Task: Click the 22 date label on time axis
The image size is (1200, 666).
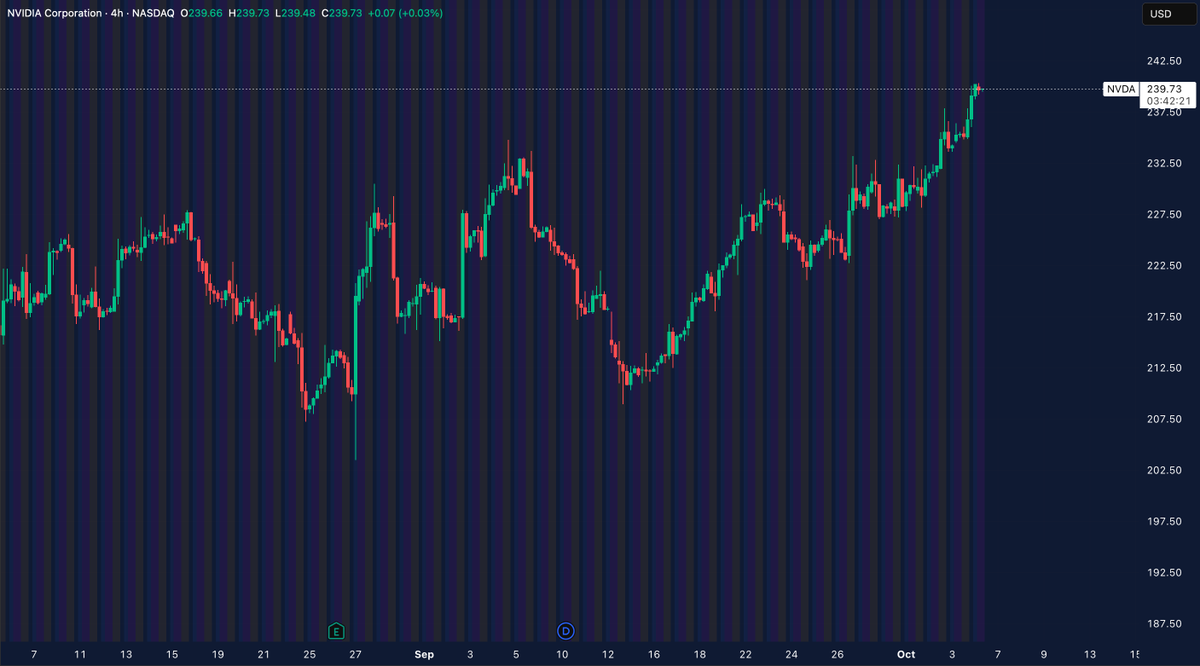Action: pyautogui.click(x=746, y=654)
